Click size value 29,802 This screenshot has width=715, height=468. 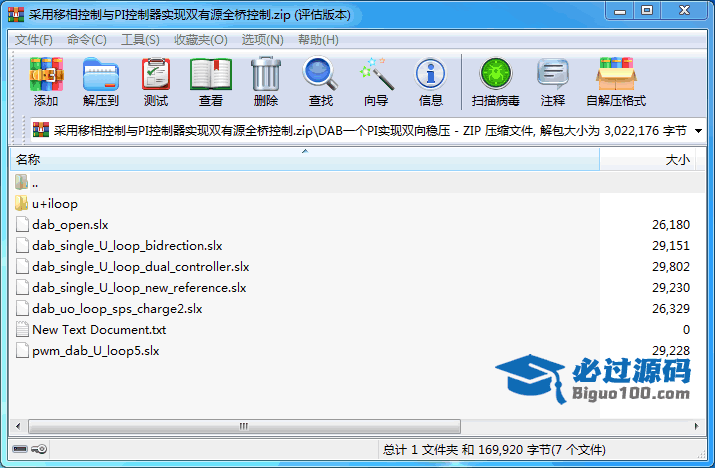pos(671,266)
